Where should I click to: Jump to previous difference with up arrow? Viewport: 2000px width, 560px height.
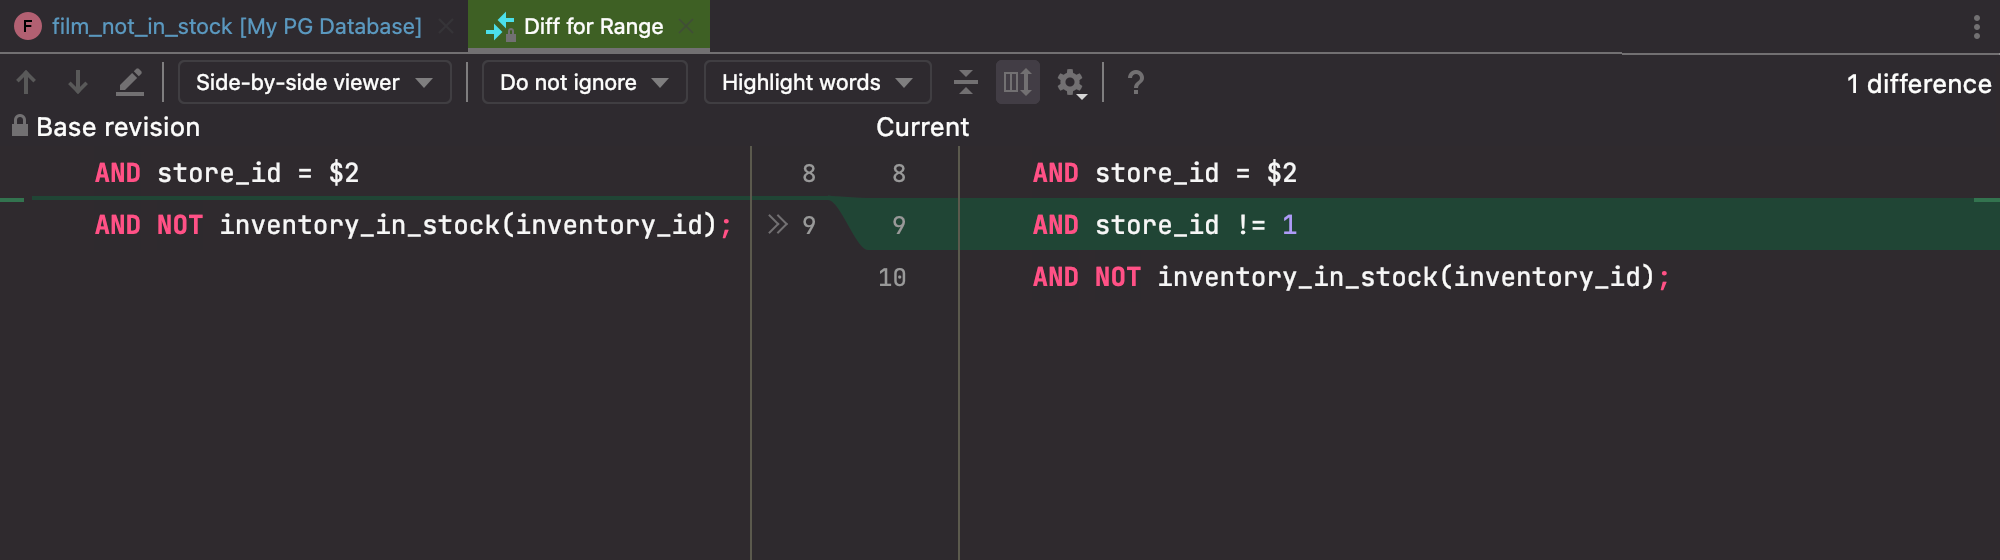click(x=27, y=82)
